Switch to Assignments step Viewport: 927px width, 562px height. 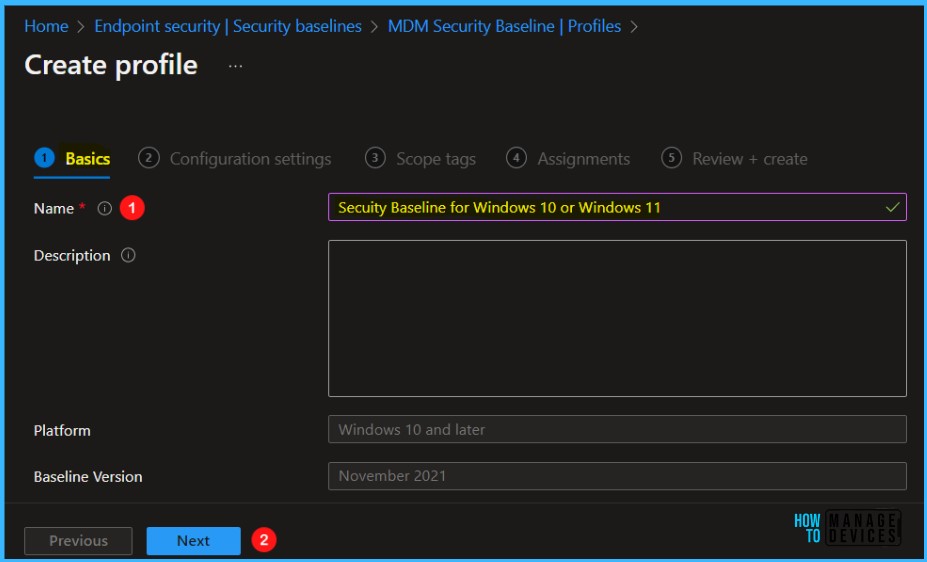coord(568,158)
